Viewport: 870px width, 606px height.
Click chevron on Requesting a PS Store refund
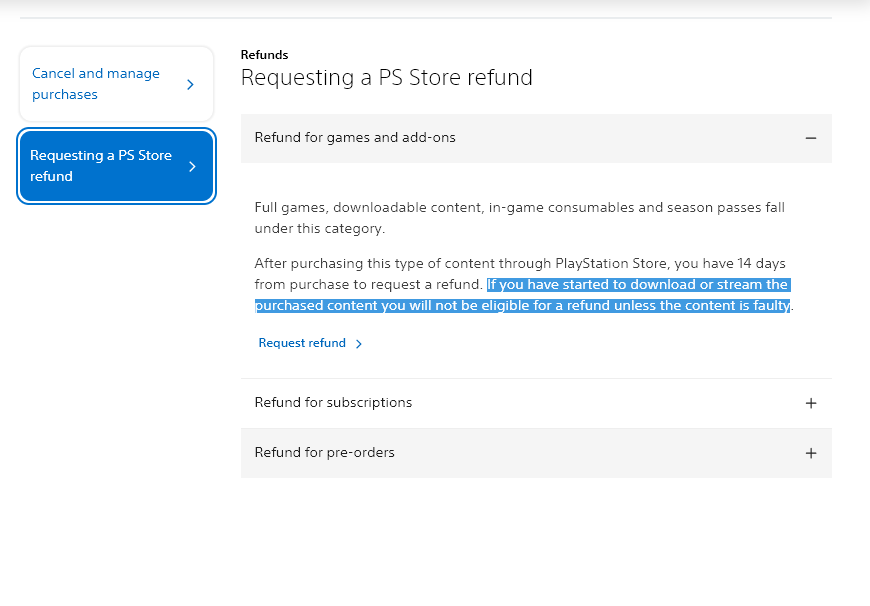(192, 166)
